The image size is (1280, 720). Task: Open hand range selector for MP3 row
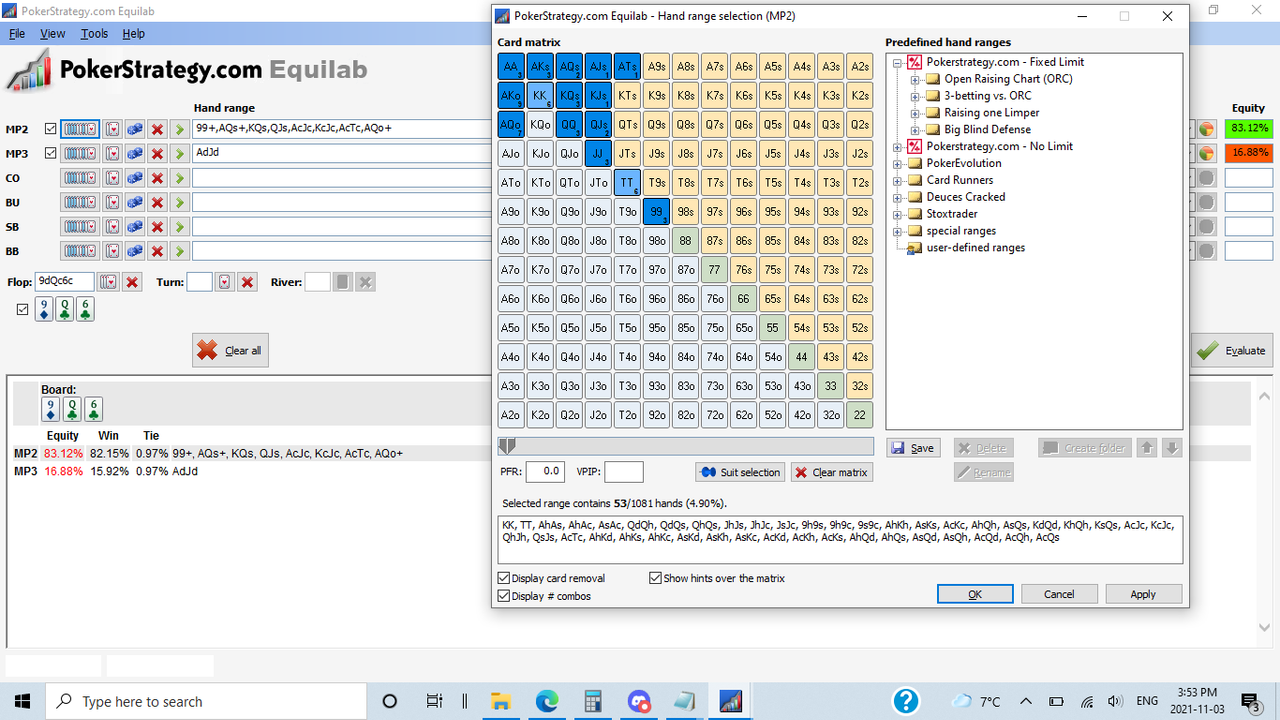(x=80, y=153)
